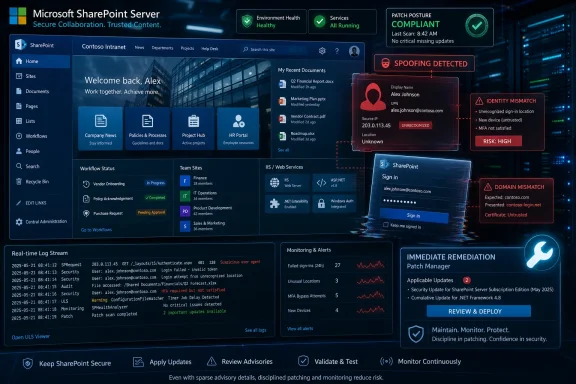The height and width of the screenshot is (384, 576).
Task: Click the ASP.NET code tile
Action: pyautogui.click(x=334, y=183)
